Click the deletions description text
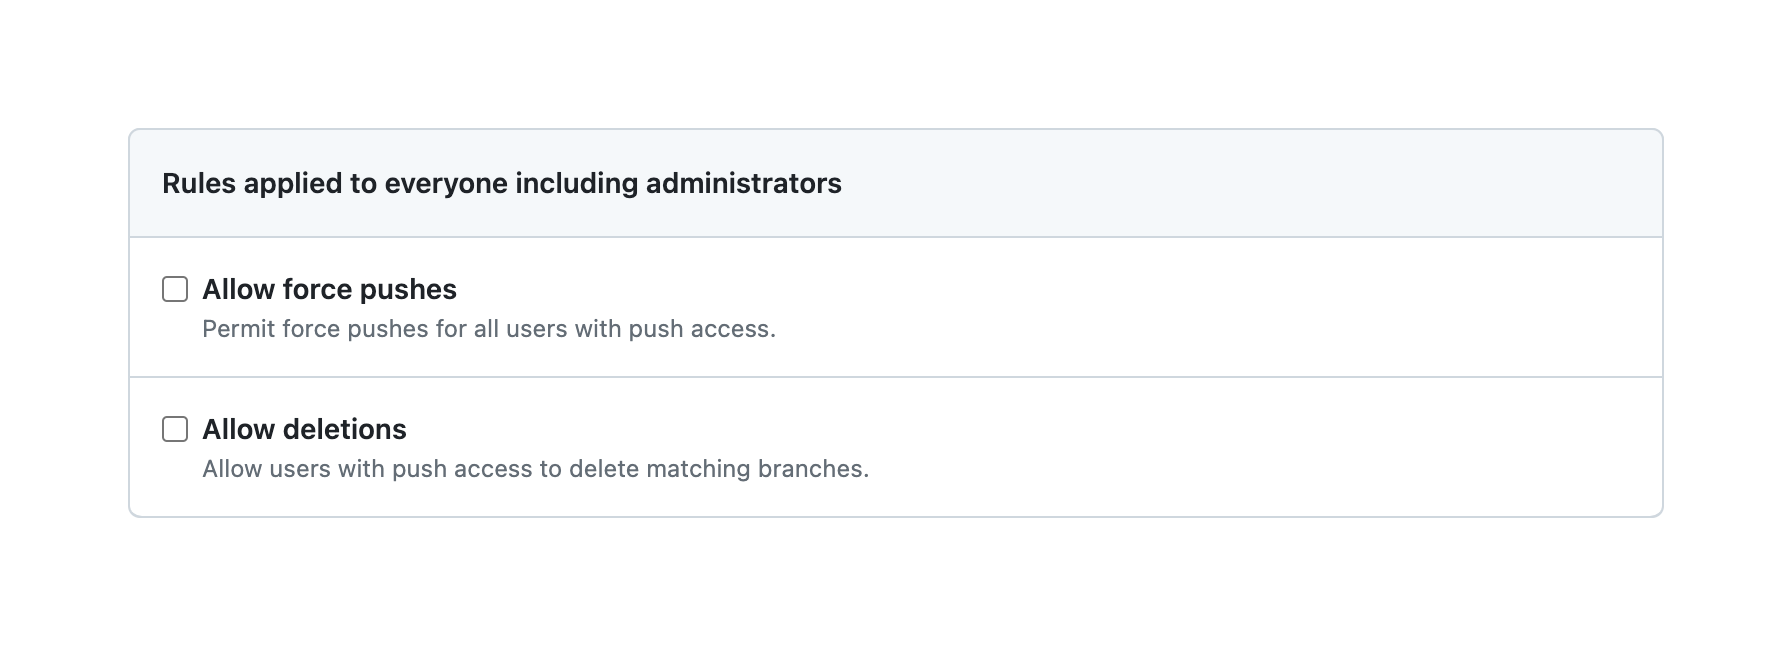Screen dimensions: 1792x646 [536, 467]
